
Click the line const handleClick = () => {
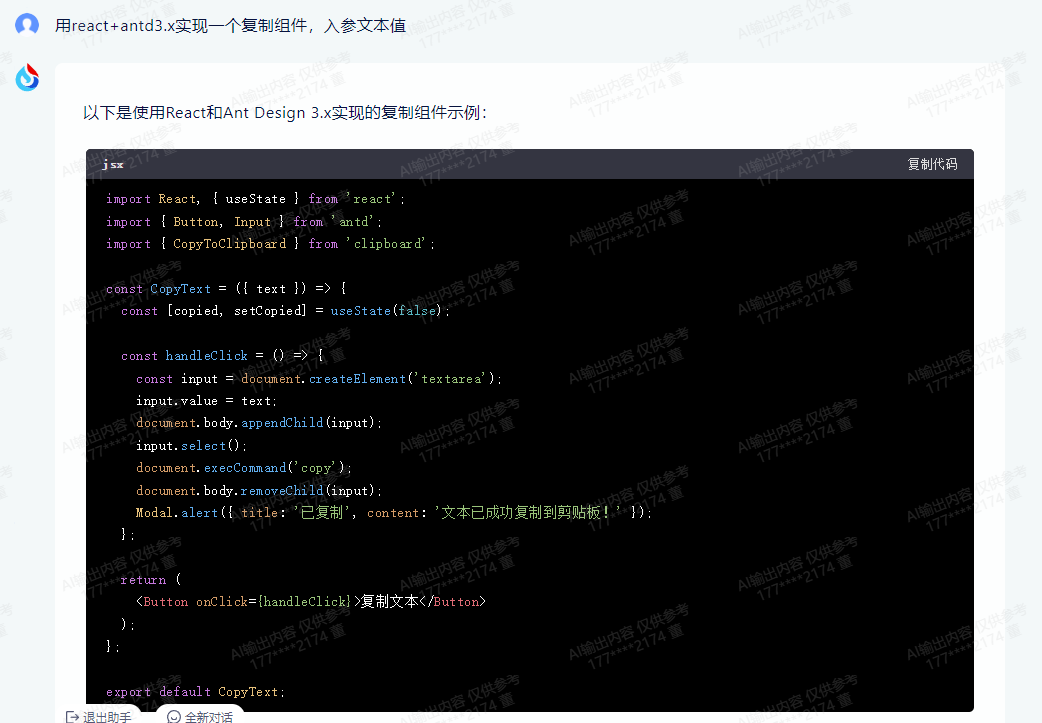pyautogui.click(x=222, y=356)
